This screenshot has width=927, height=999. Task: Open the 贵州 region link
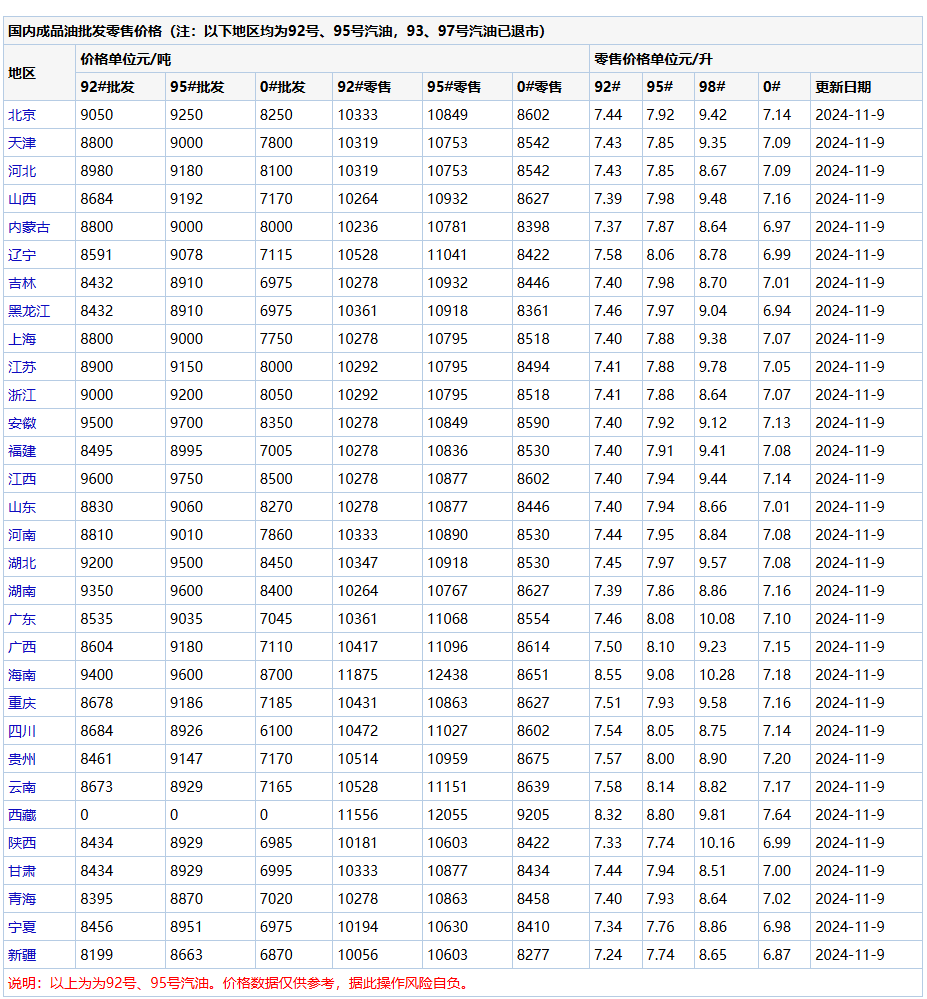pos(22,760)
